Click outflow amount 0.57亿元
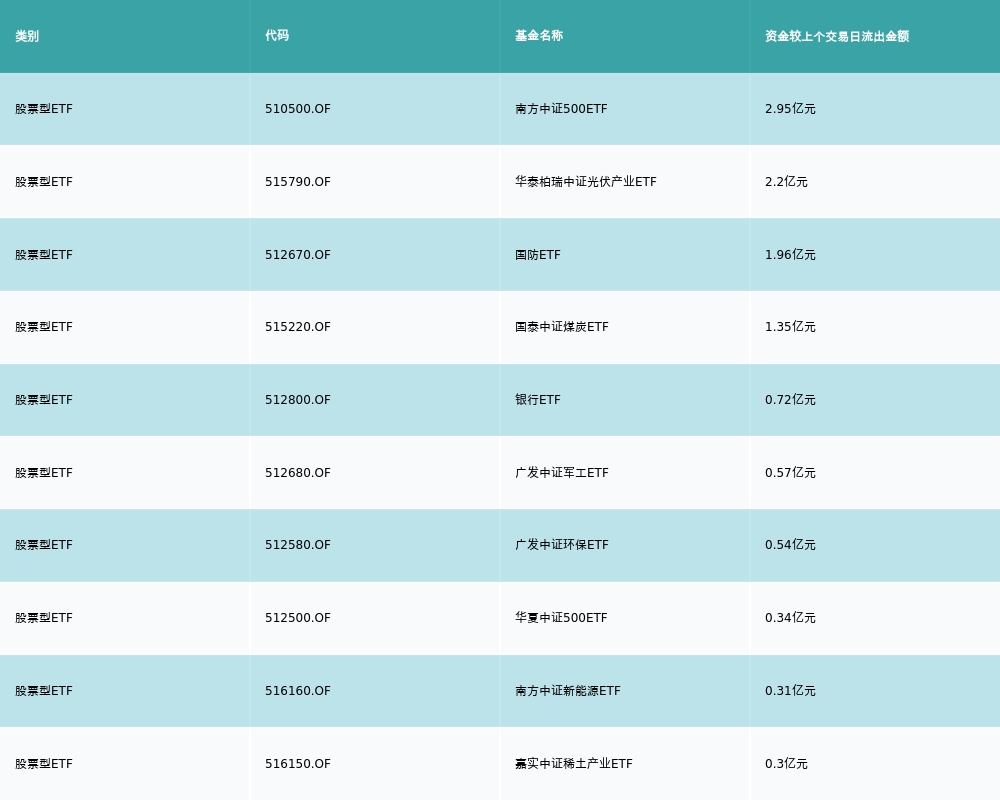Image resolution: width=1000 pixels, height=800 pixels. 790,473
